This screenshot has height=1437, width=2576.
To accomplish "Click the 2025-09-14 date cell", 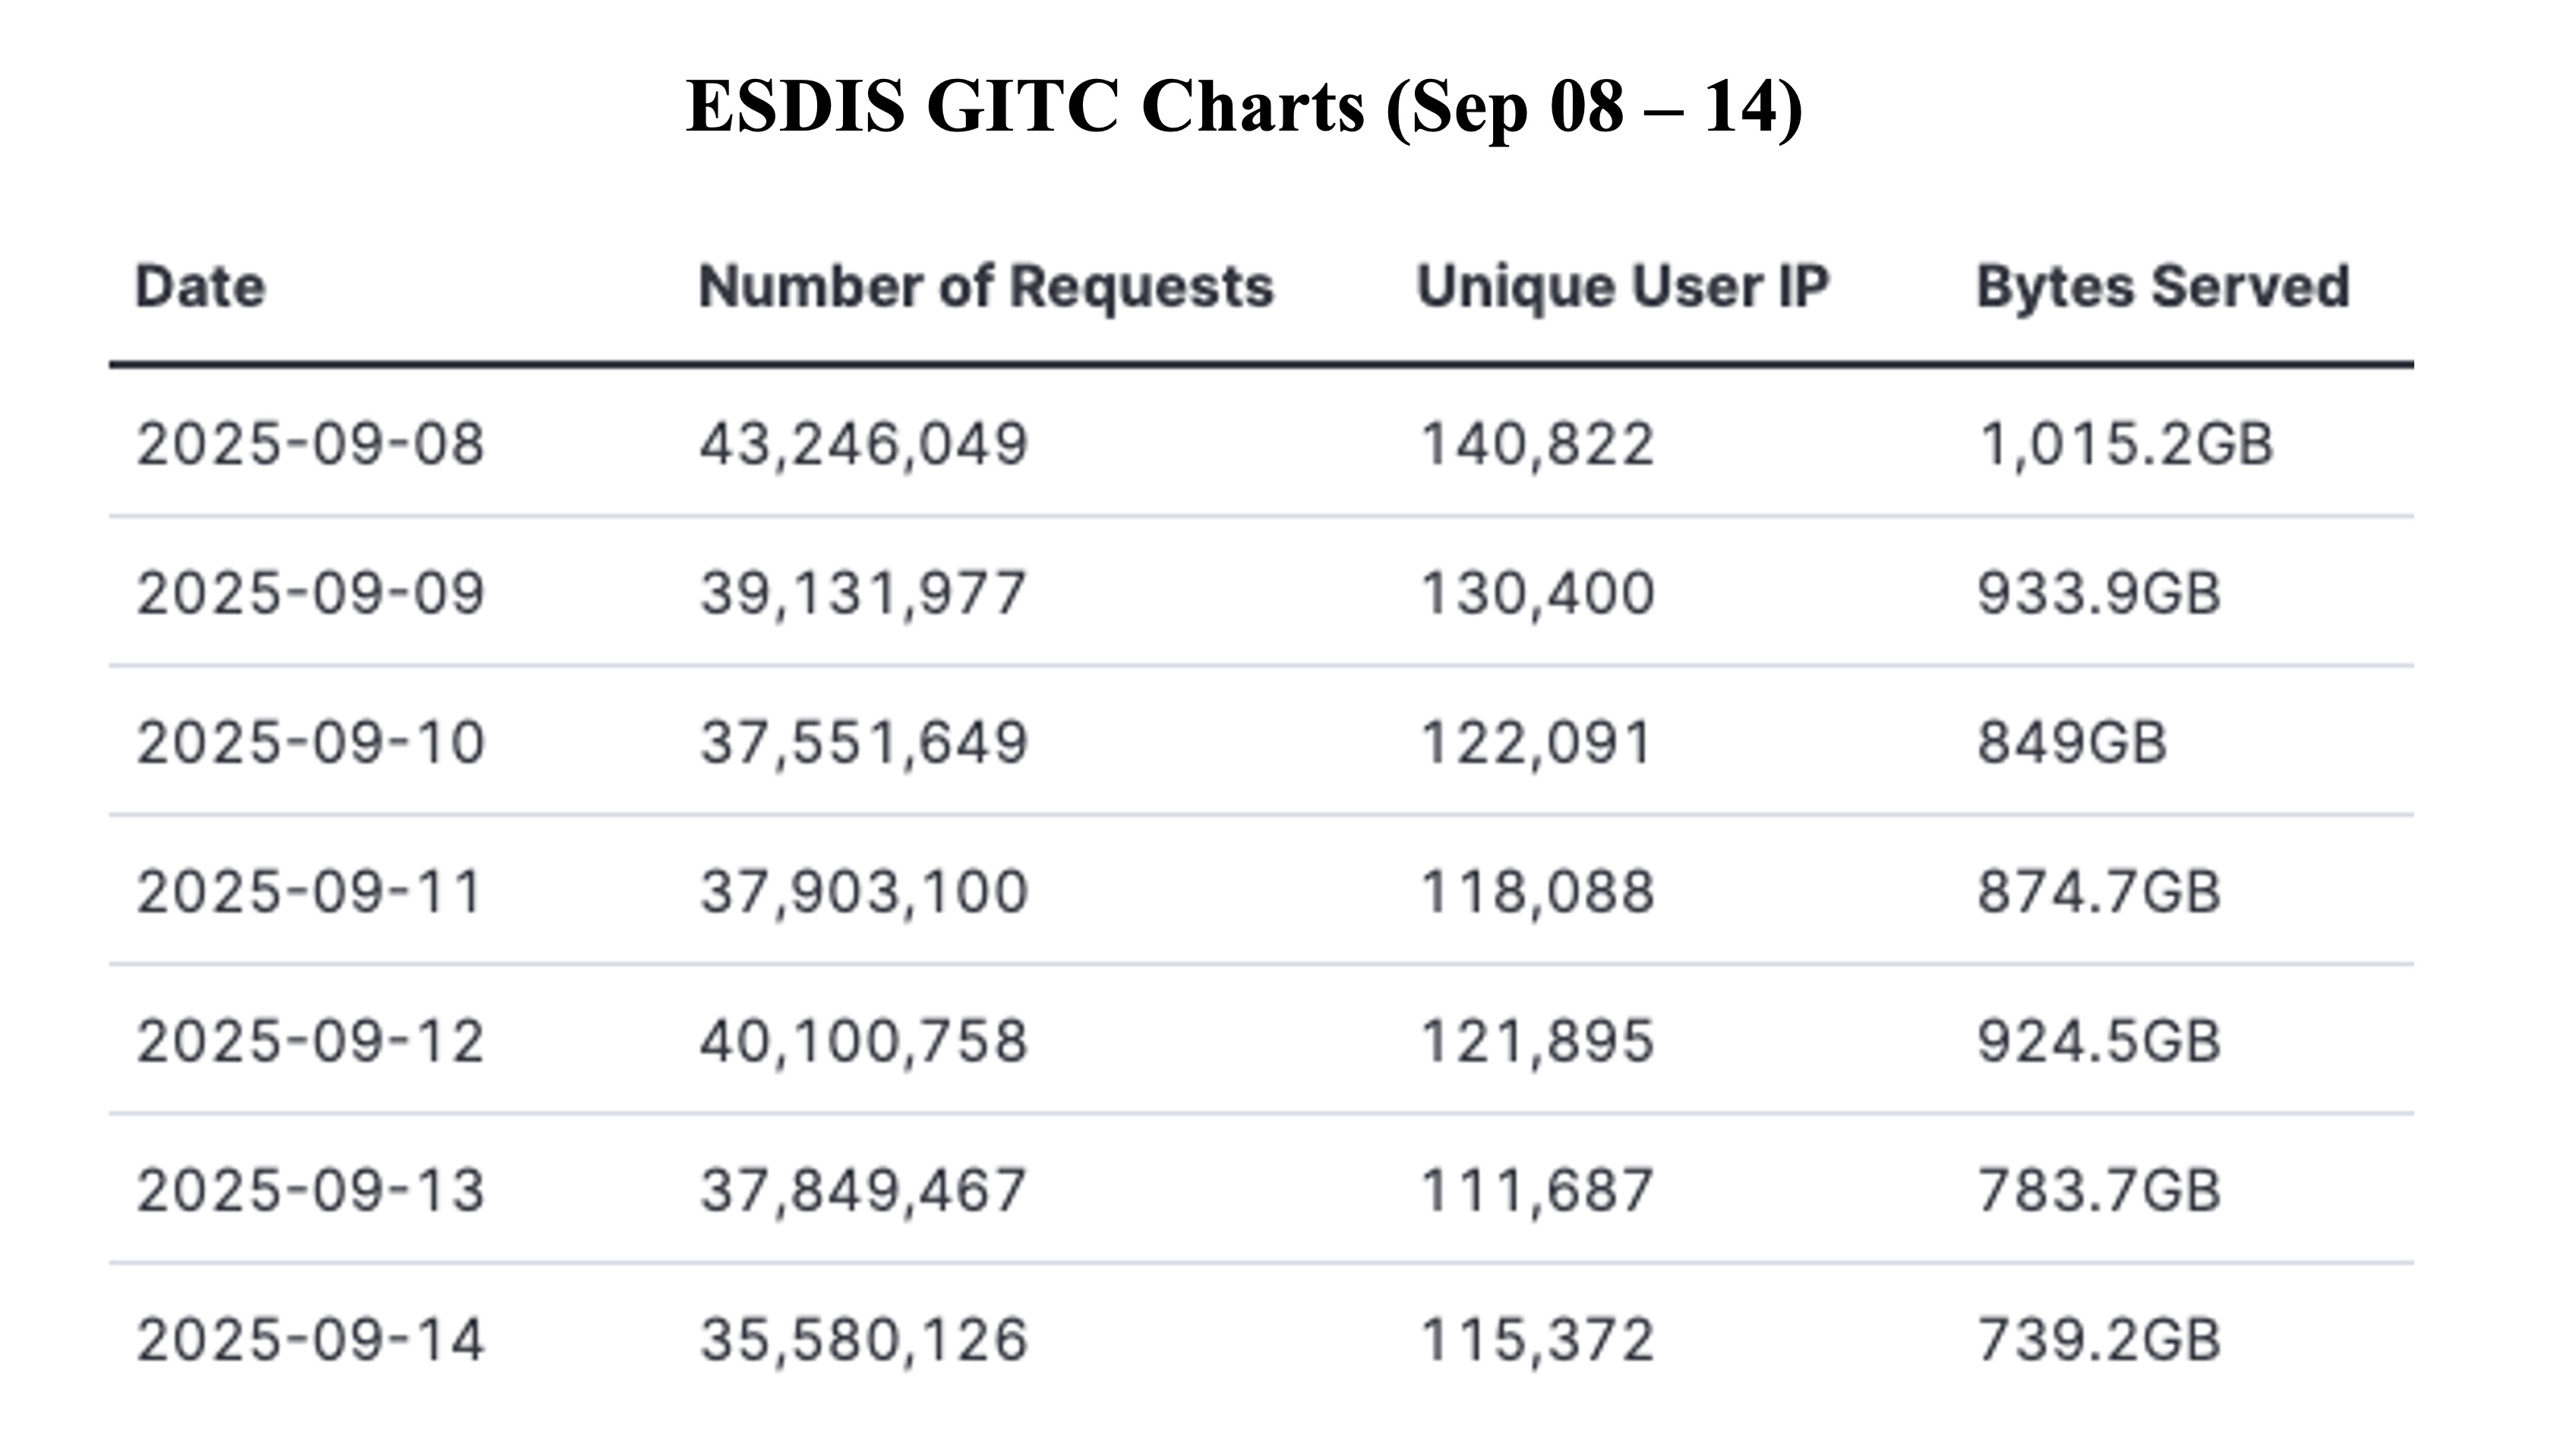I will tap(310, 1340).
